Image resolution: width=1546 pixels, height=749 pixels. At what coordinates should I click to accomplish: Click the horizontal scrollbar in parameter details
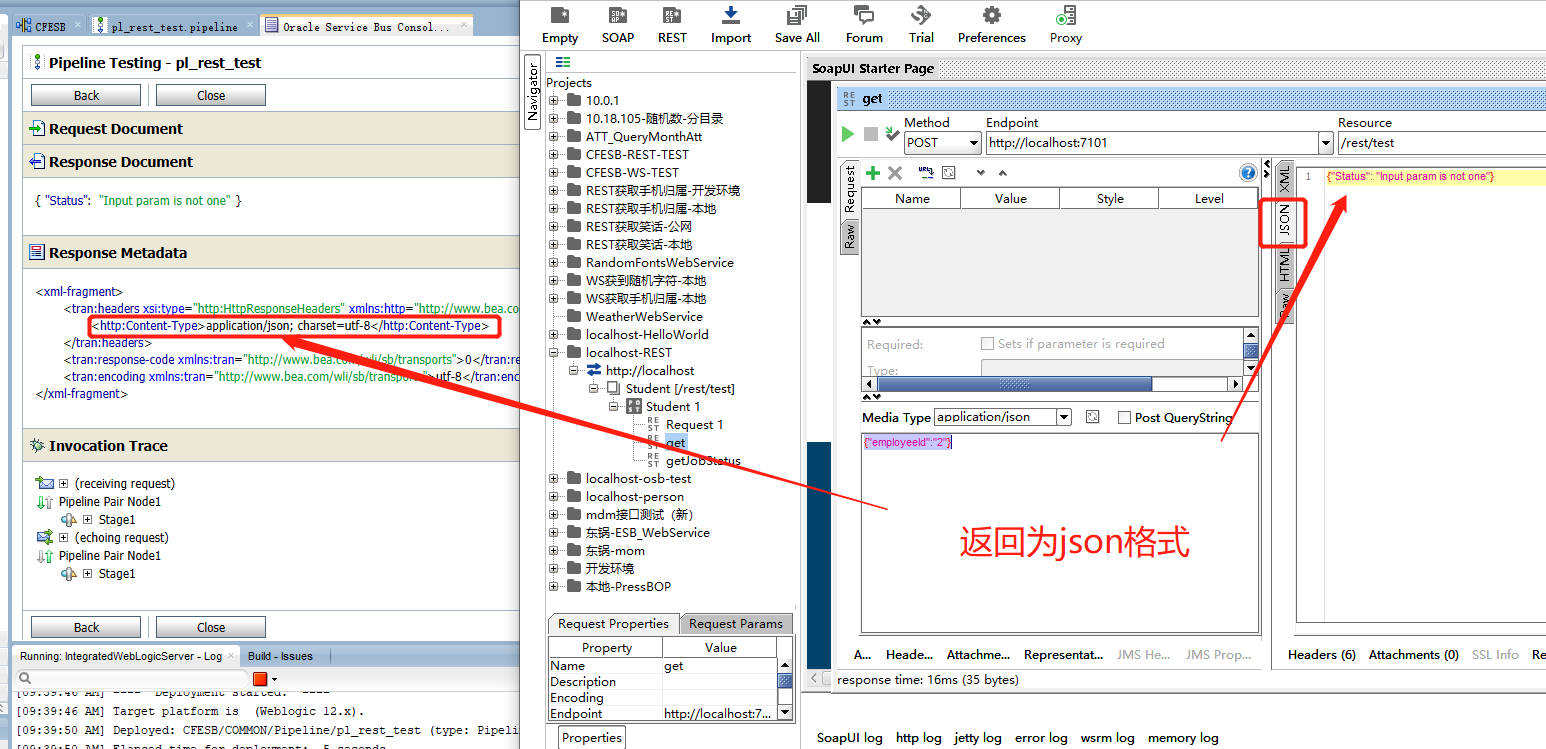pyautogui.click(x=1051, y=384)
